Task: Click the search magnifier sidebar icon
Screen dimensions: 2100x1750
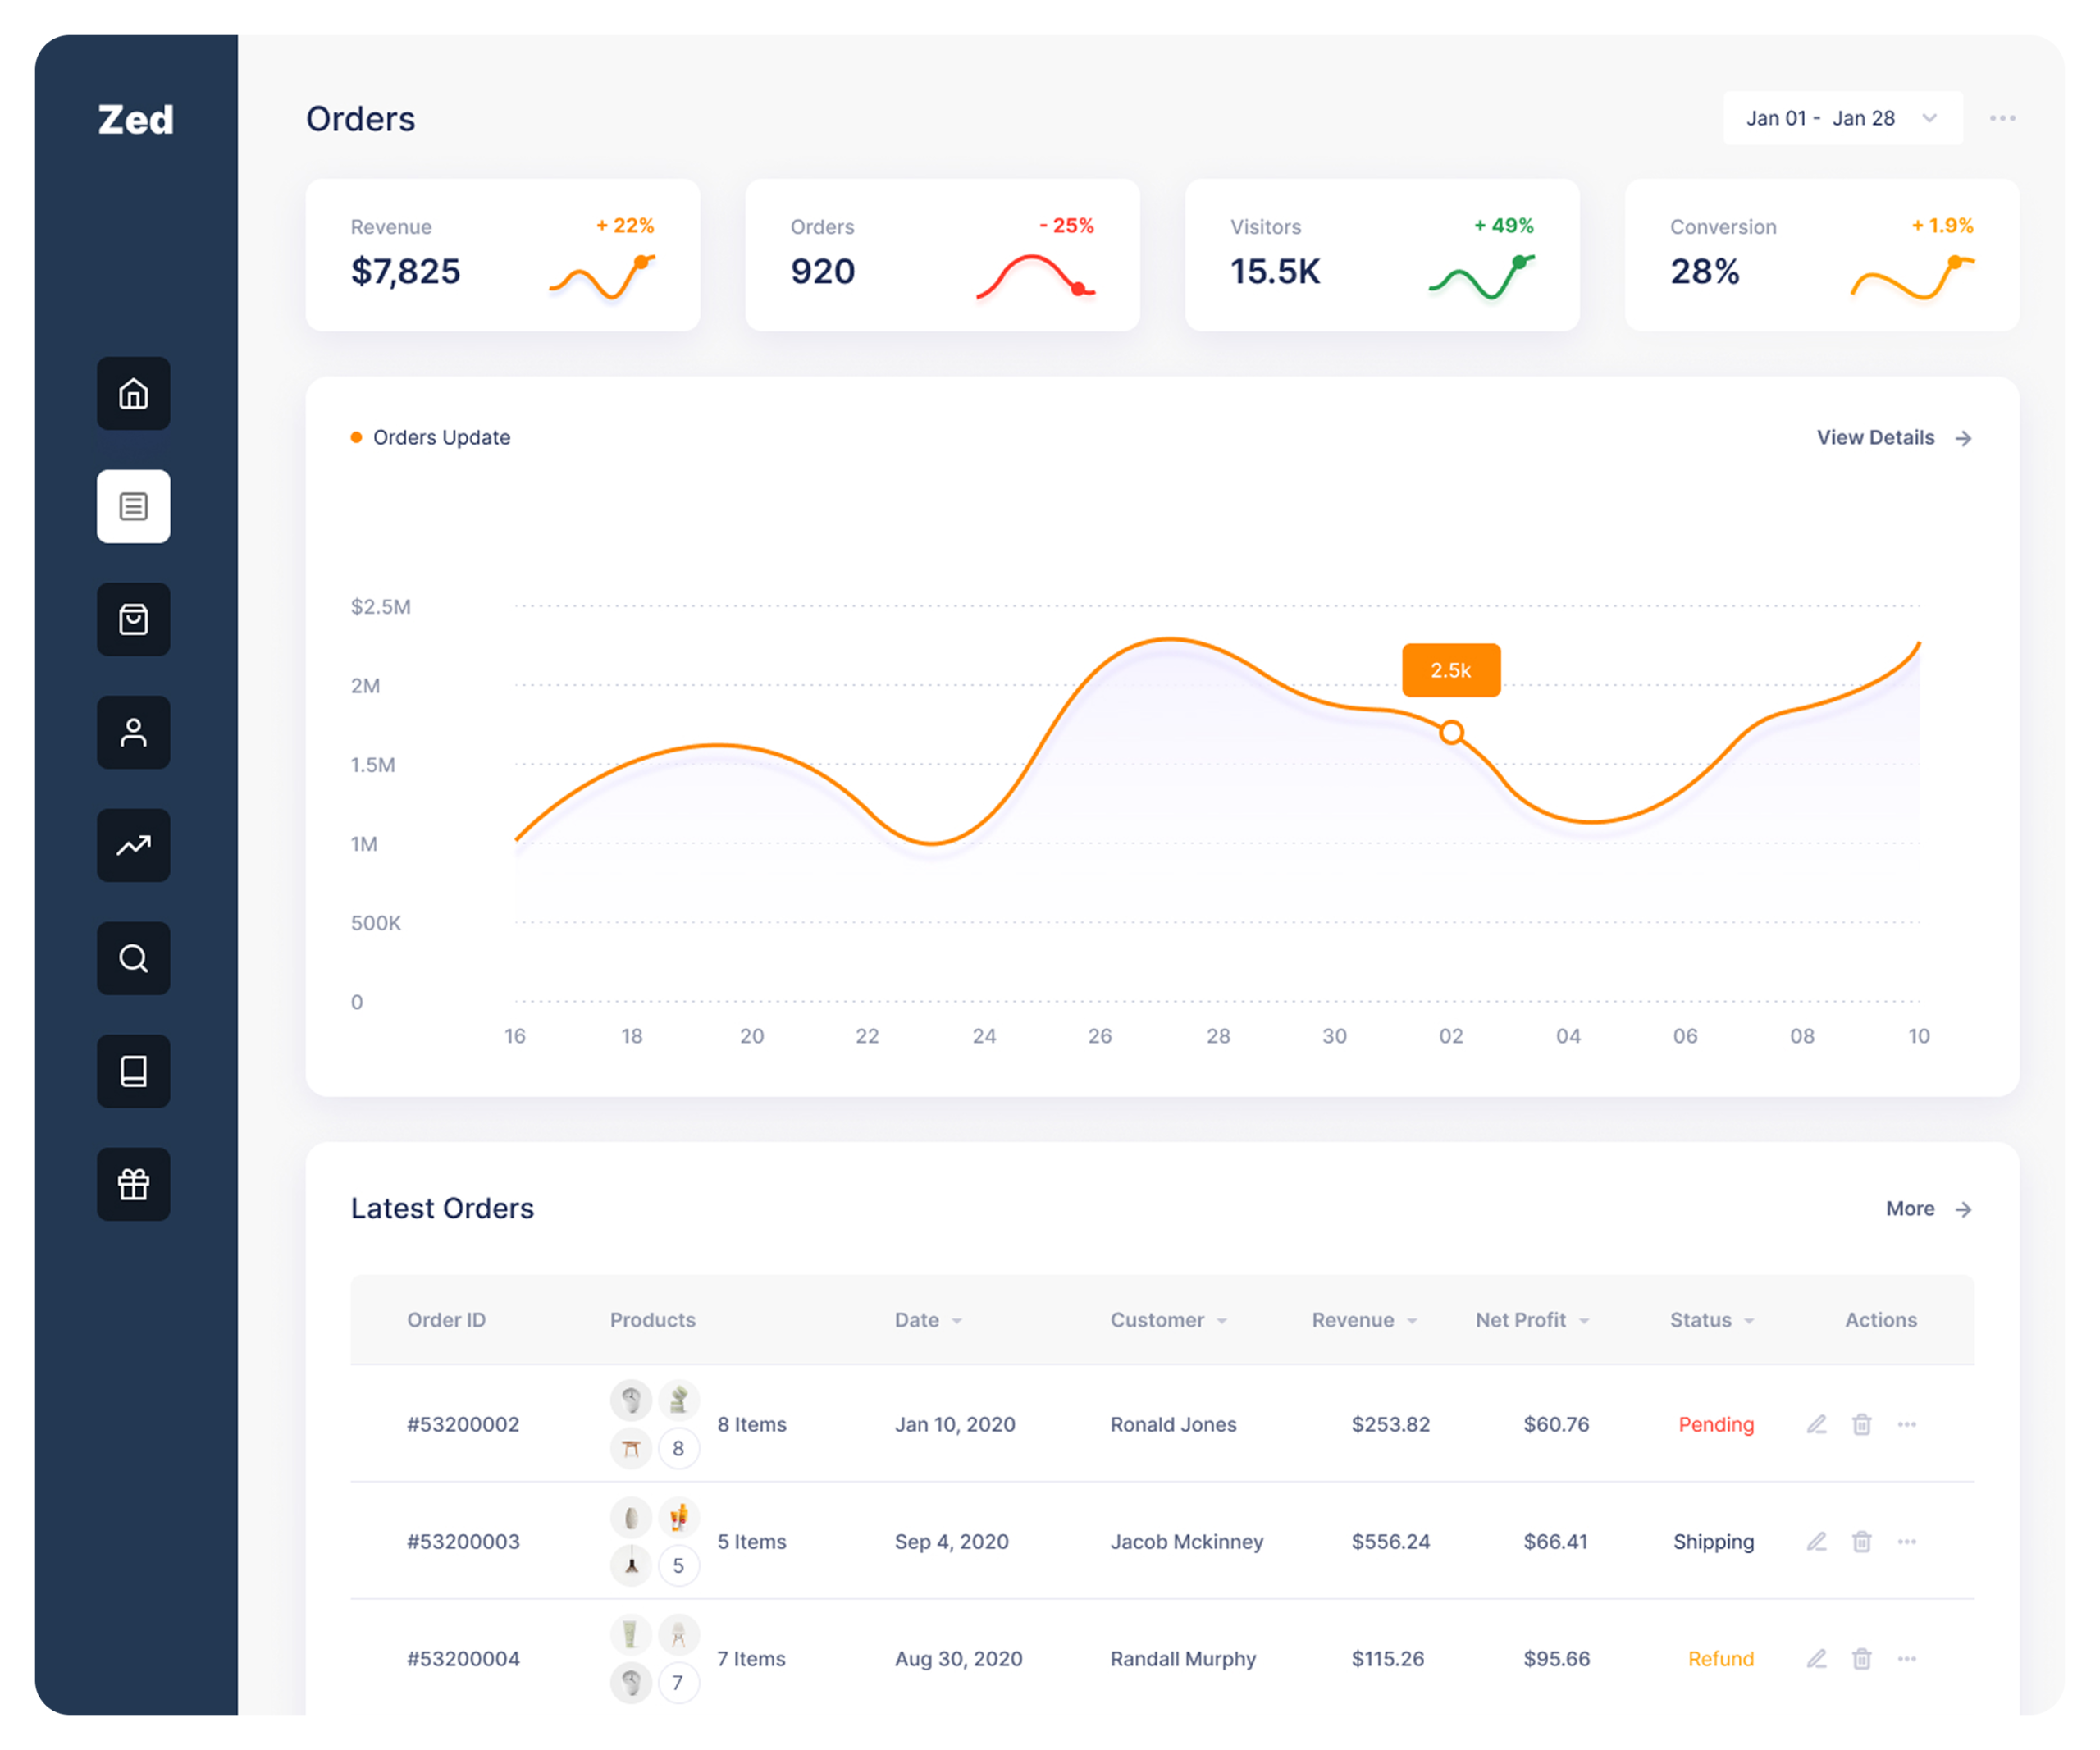Action: pos(133,958)
